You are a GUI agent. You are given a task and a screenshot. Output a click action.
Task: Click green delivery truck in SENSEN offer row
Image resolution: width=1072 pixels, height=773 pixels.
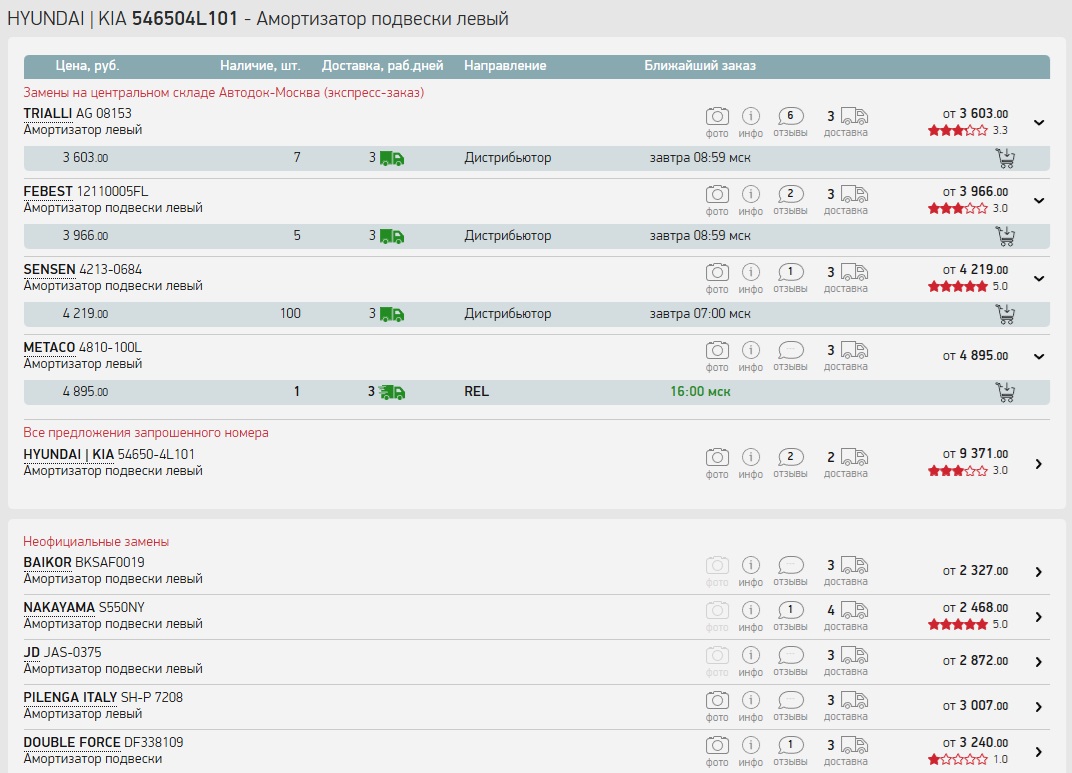tap(392, 314)
